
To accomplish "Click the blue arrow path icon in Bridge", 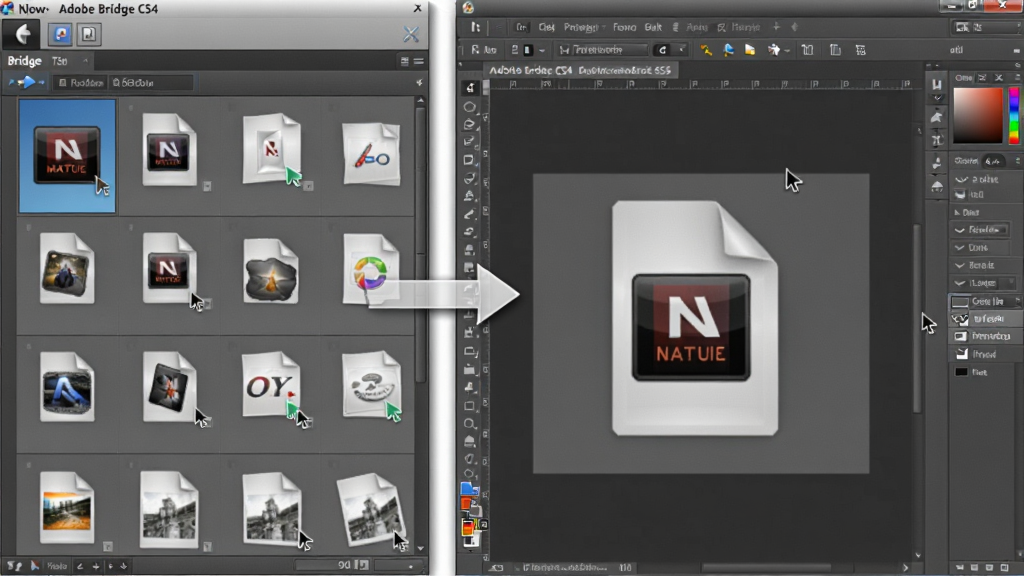I will [x=26, y=82].
